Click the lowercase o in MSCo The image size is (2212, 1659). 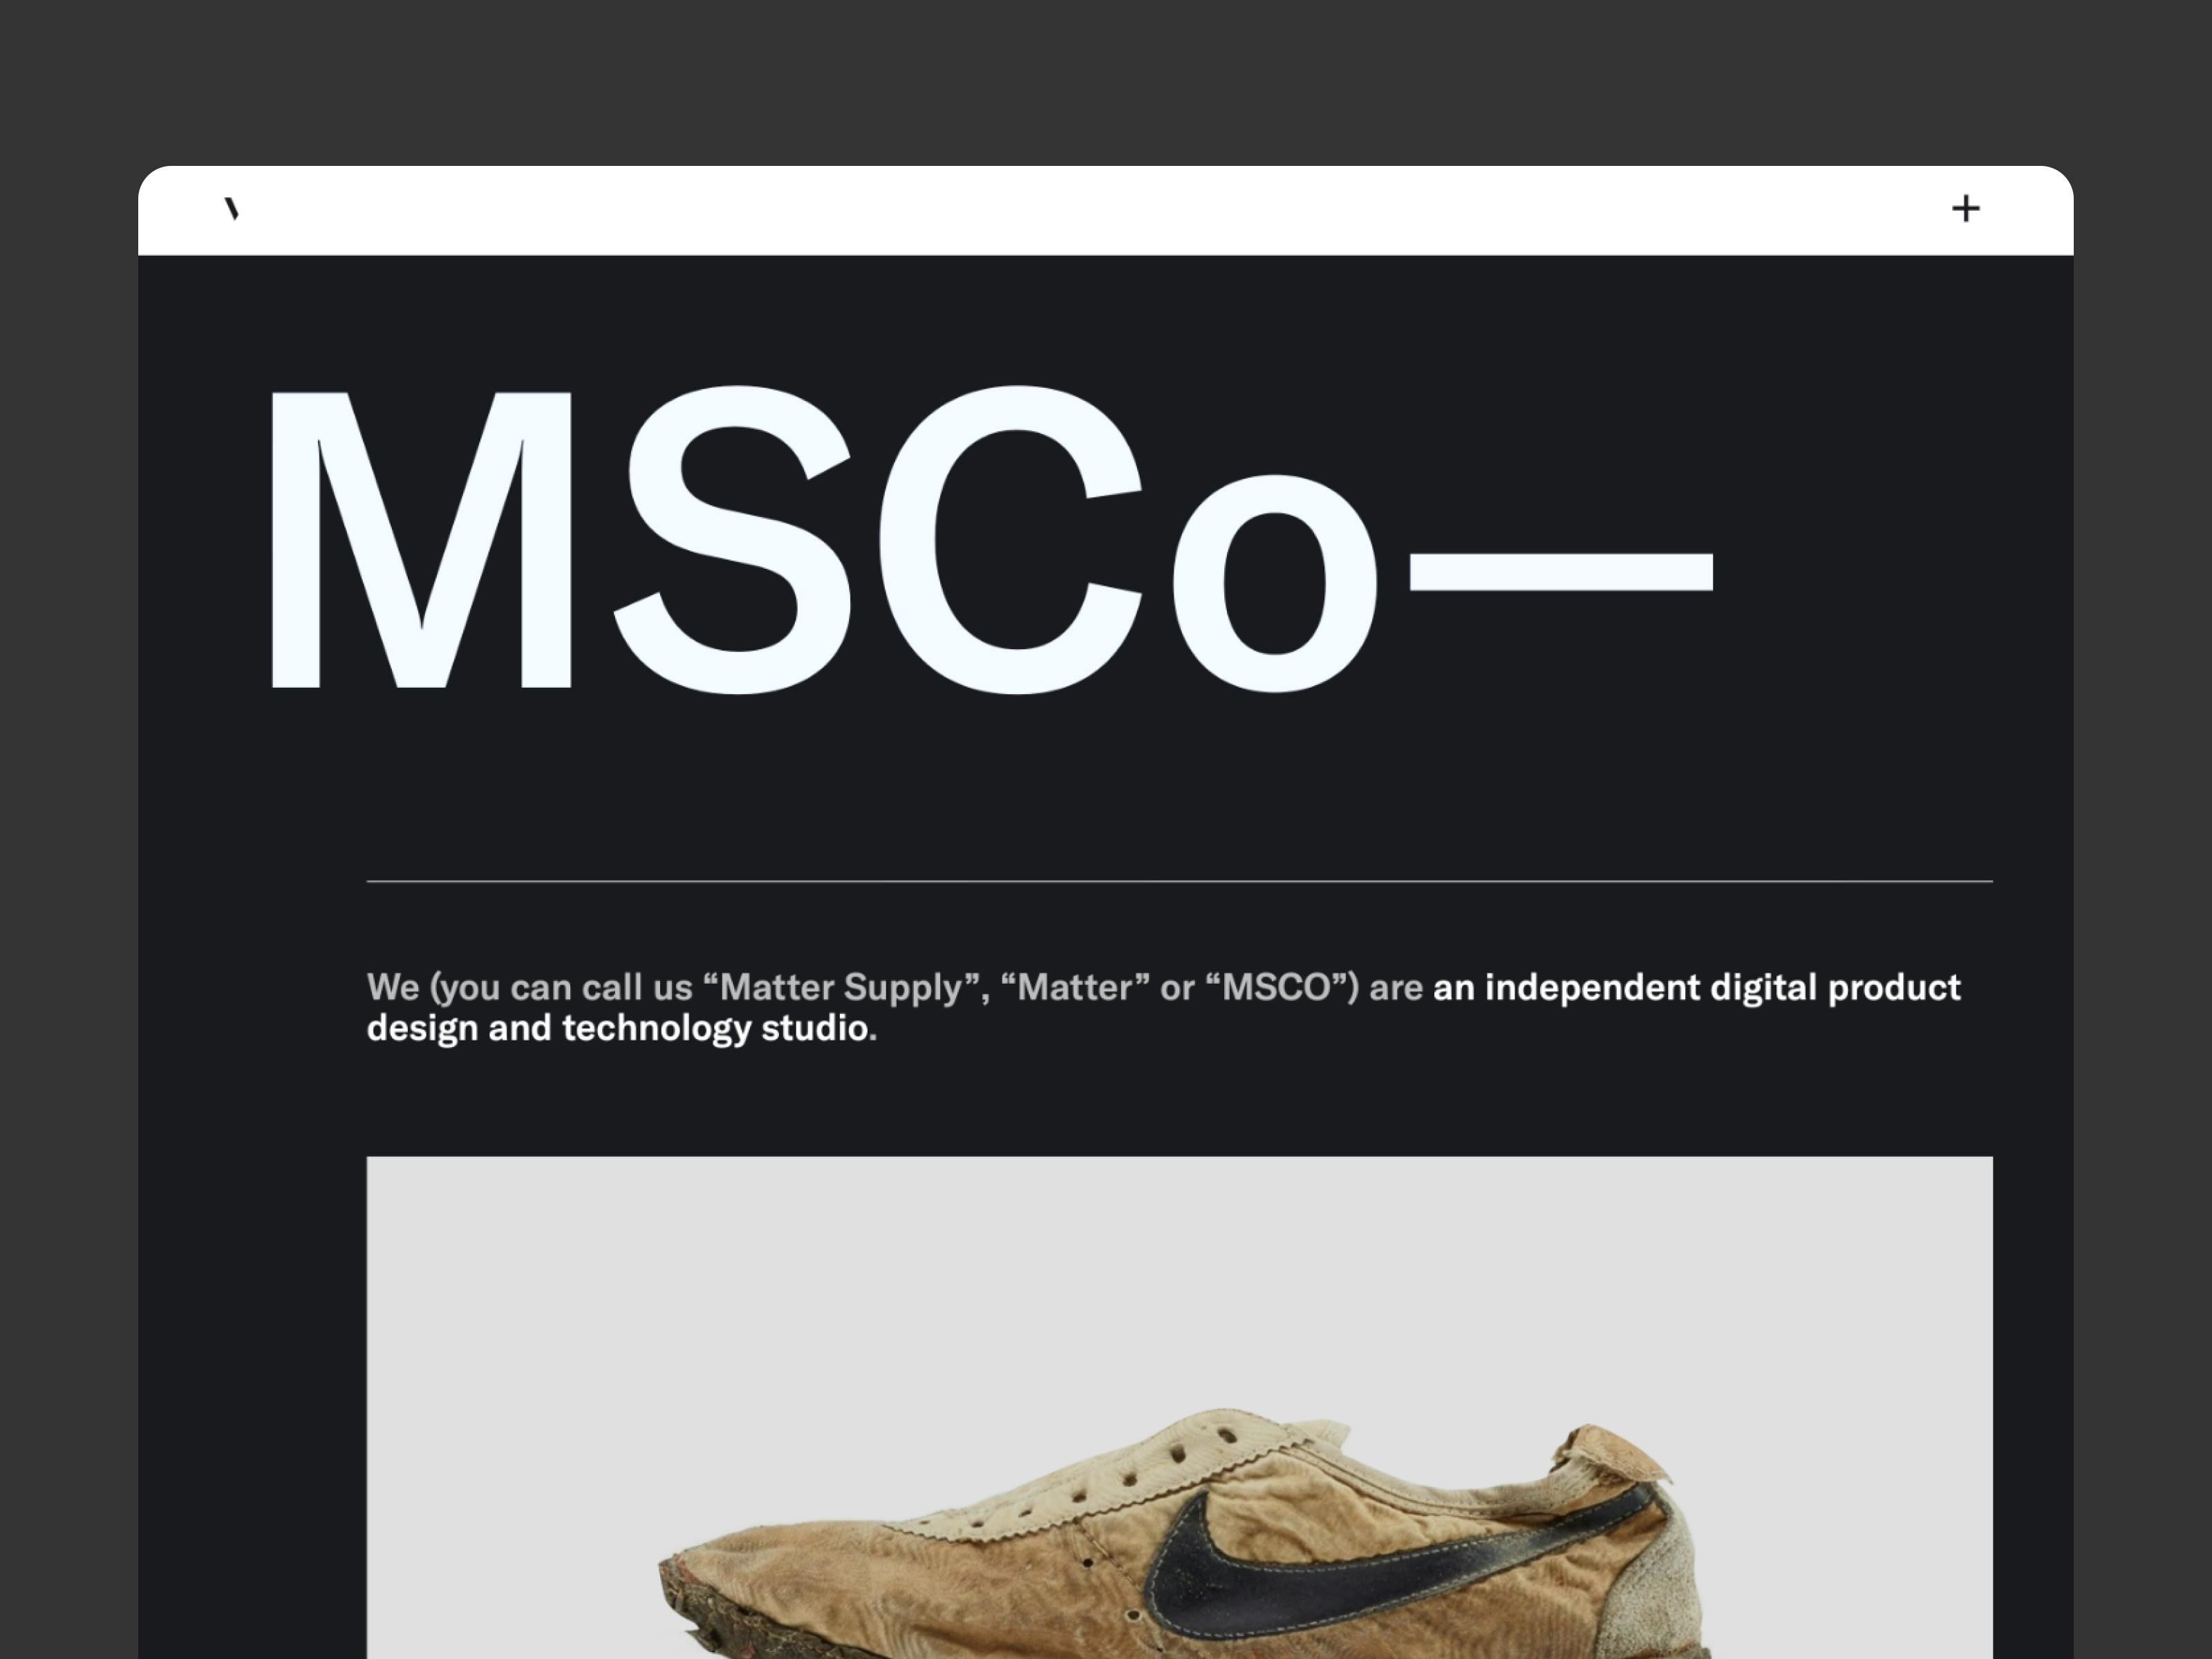(1274, 584)
